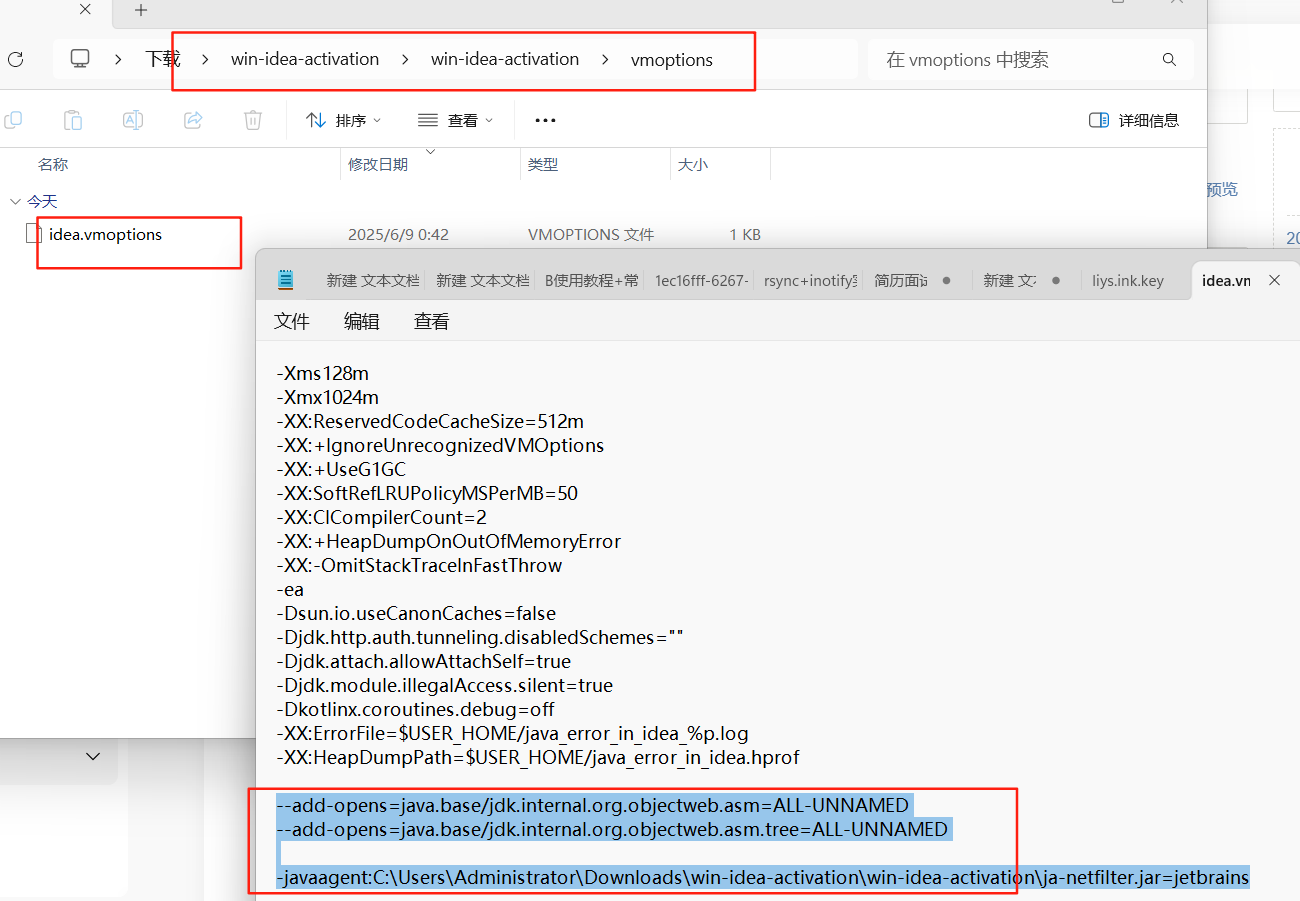Click the -Dsun.io.useCanonCaches=false line
Image resolution: width=1300 pixels, height=901 pixels.
click(x=416, y=613)
